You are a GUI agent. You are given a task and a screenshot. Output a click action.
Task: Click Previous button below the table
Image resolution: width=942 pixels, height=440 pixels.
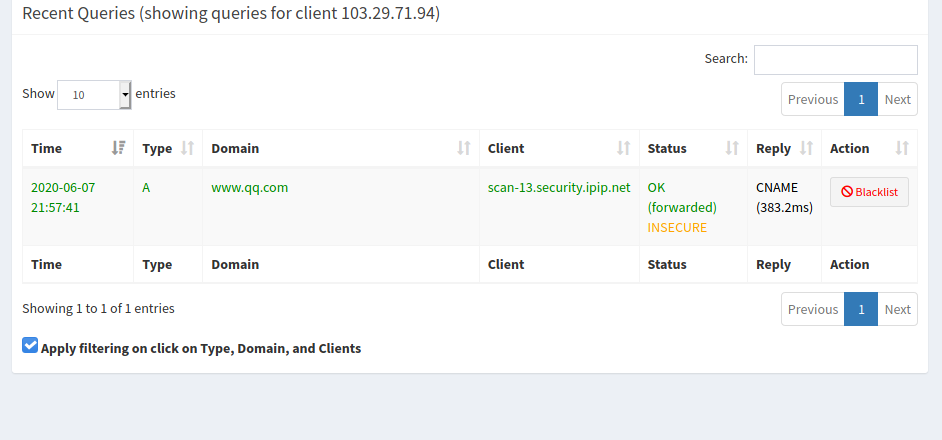pos(812,309)
